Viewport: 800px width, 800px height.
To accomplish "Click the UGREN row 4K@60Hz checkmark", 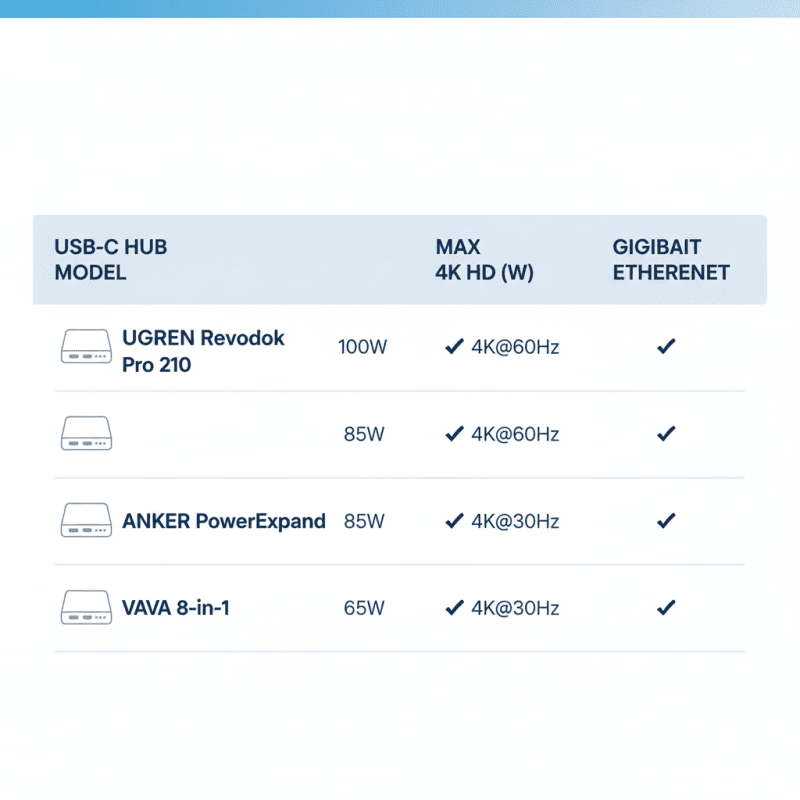I will [454, 347].
